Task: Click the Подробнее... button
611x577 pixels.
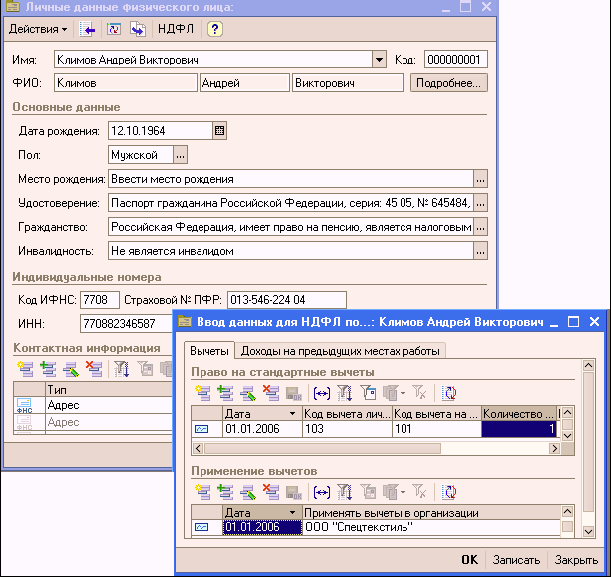Action: 448,83
